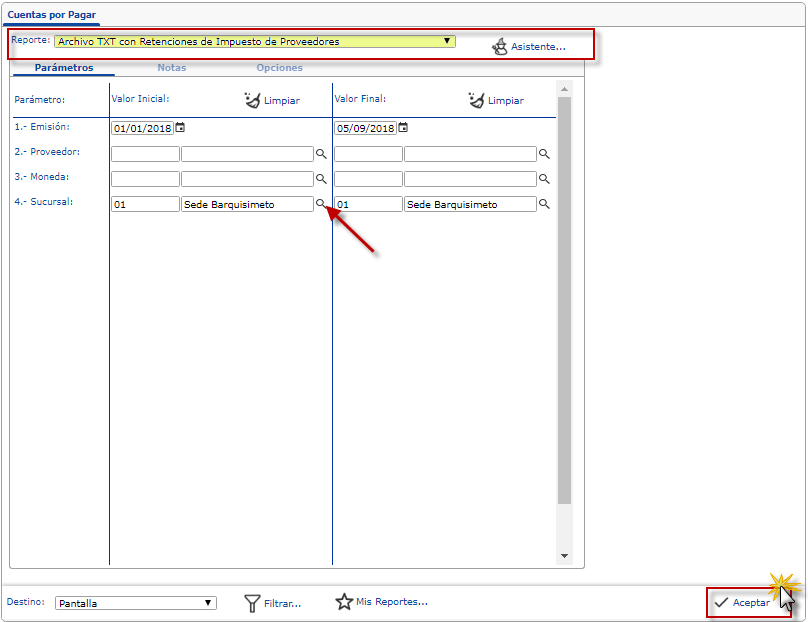Click search icon for initial Moneda
This screenshot has height=622, width=808.
click(321, 179)
